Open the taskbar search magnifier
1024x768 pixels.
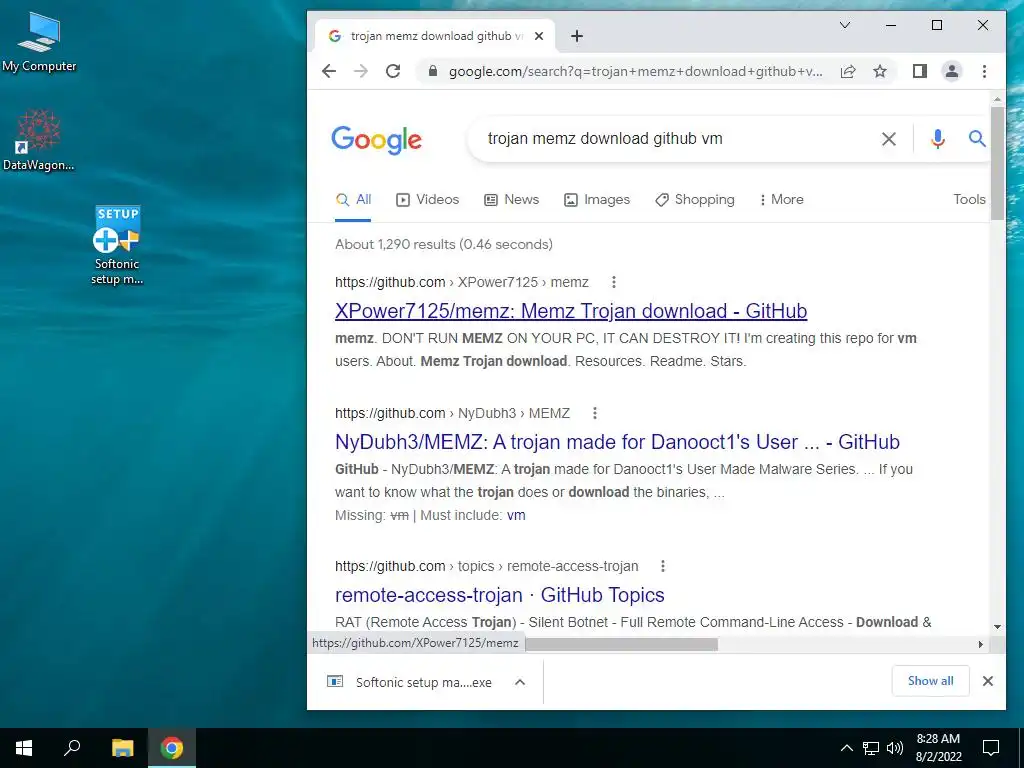tap(72, 748)
